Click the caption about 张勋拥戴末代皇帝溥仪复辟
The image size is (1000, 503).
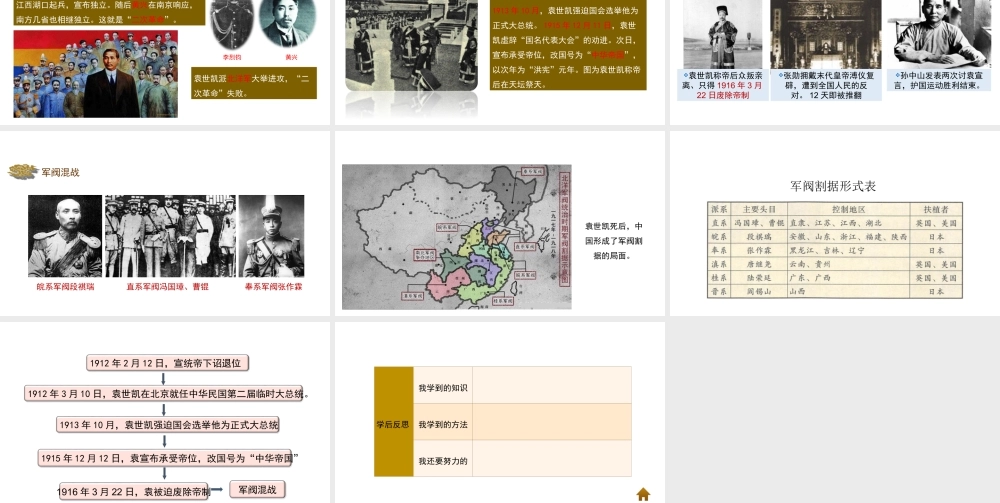coord(826,85)
